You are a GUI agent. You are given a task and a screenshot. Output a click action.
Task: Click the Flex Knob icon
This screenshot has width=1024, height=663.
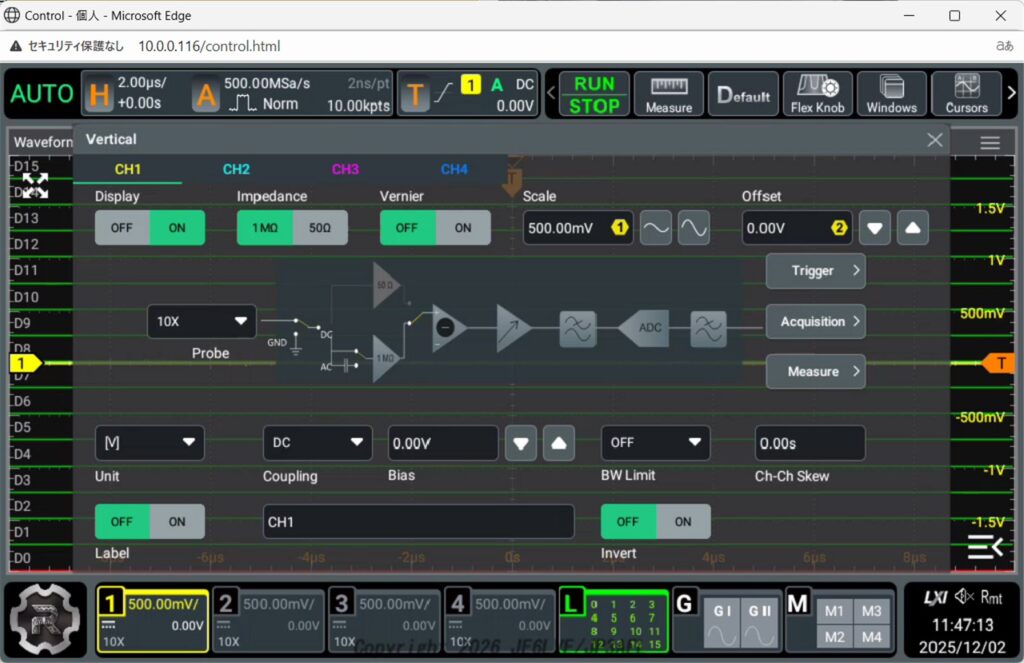817,94
